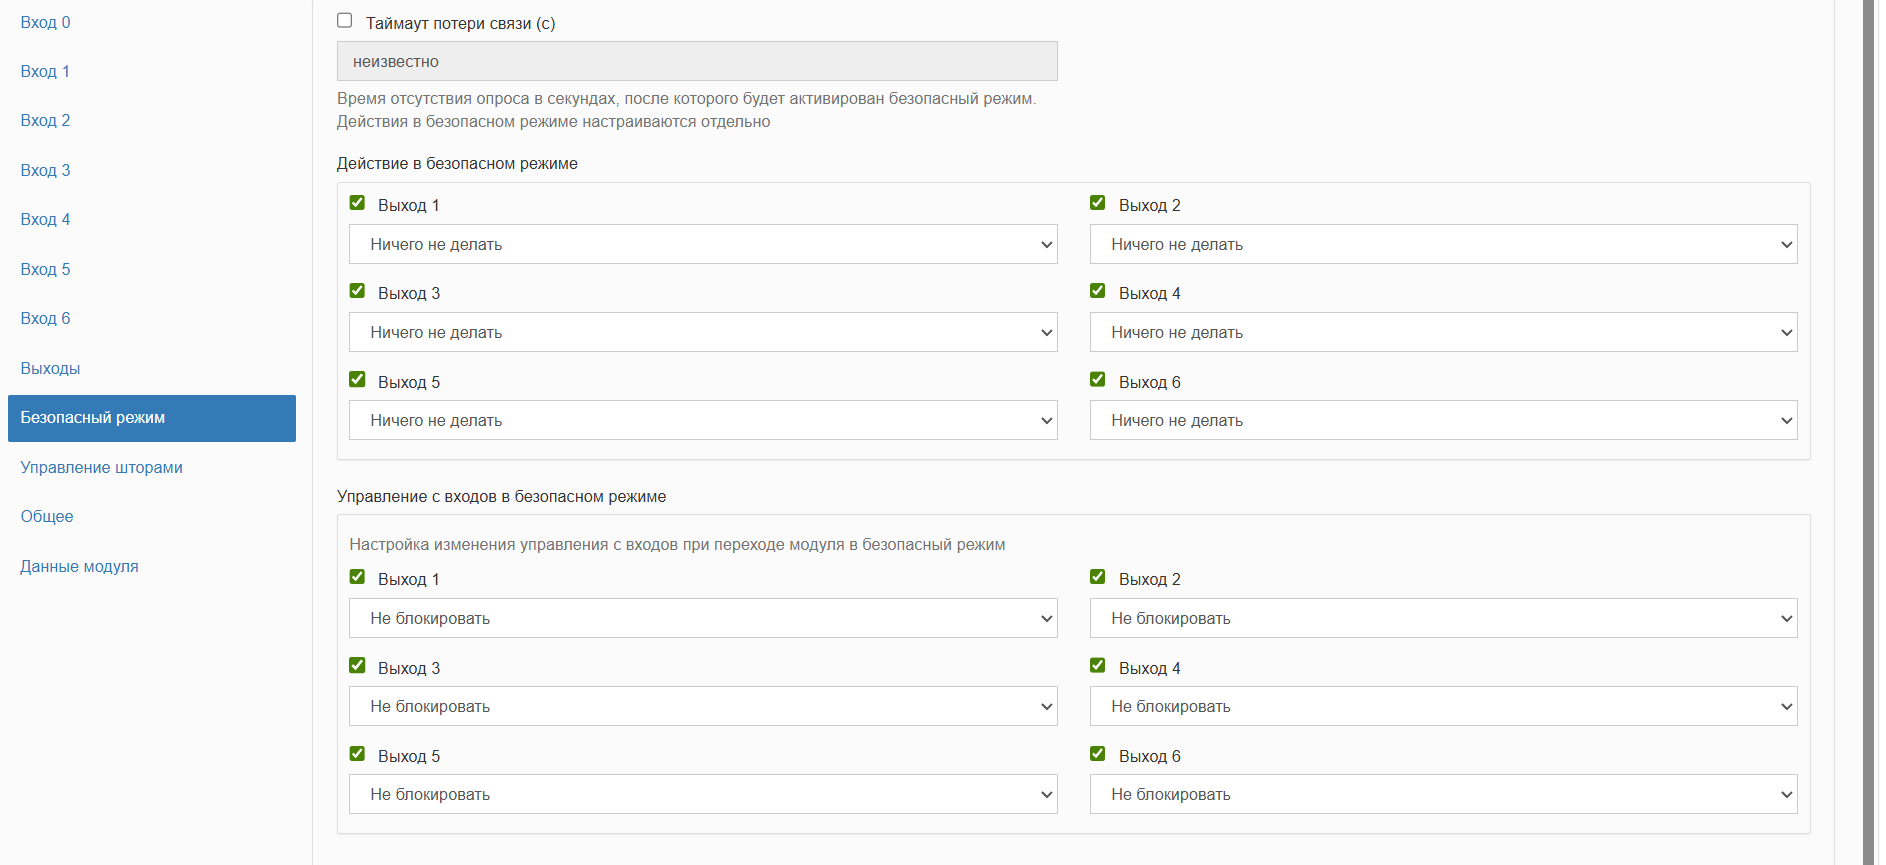Expand Выход 4 Не блокировать dropdown
1886x865 pixels.
point(1443,706)
